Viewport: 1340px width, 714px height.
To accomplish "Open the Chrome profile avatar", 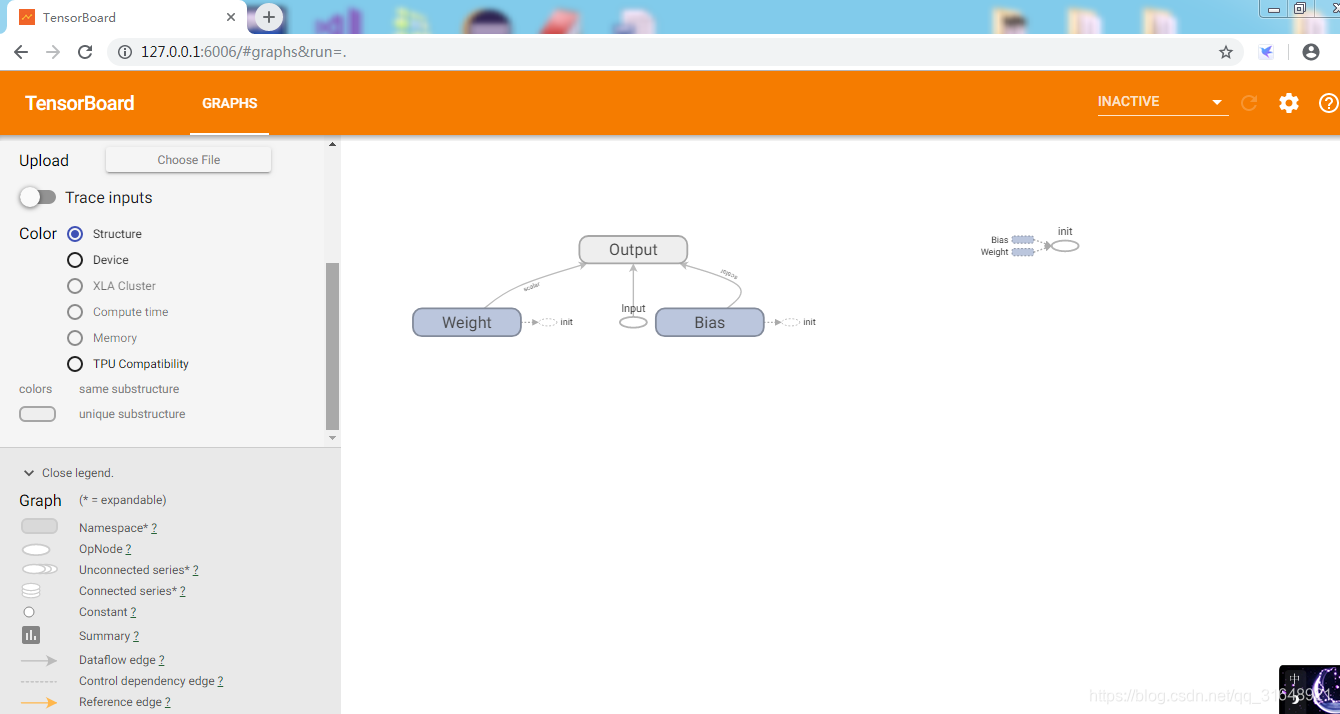I will coord(1311,52).
